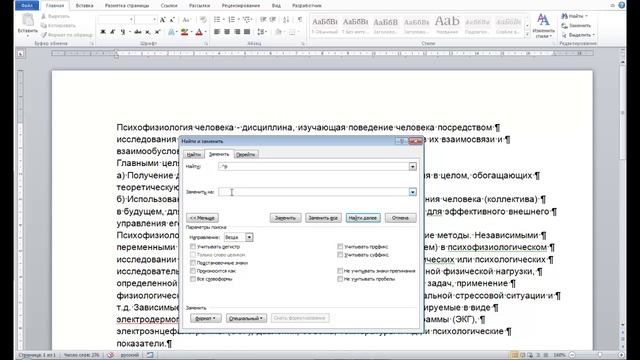Viewport: 640px width, 360px height.
Task: Click the Numbering list icon
Action: coord(233,20)
